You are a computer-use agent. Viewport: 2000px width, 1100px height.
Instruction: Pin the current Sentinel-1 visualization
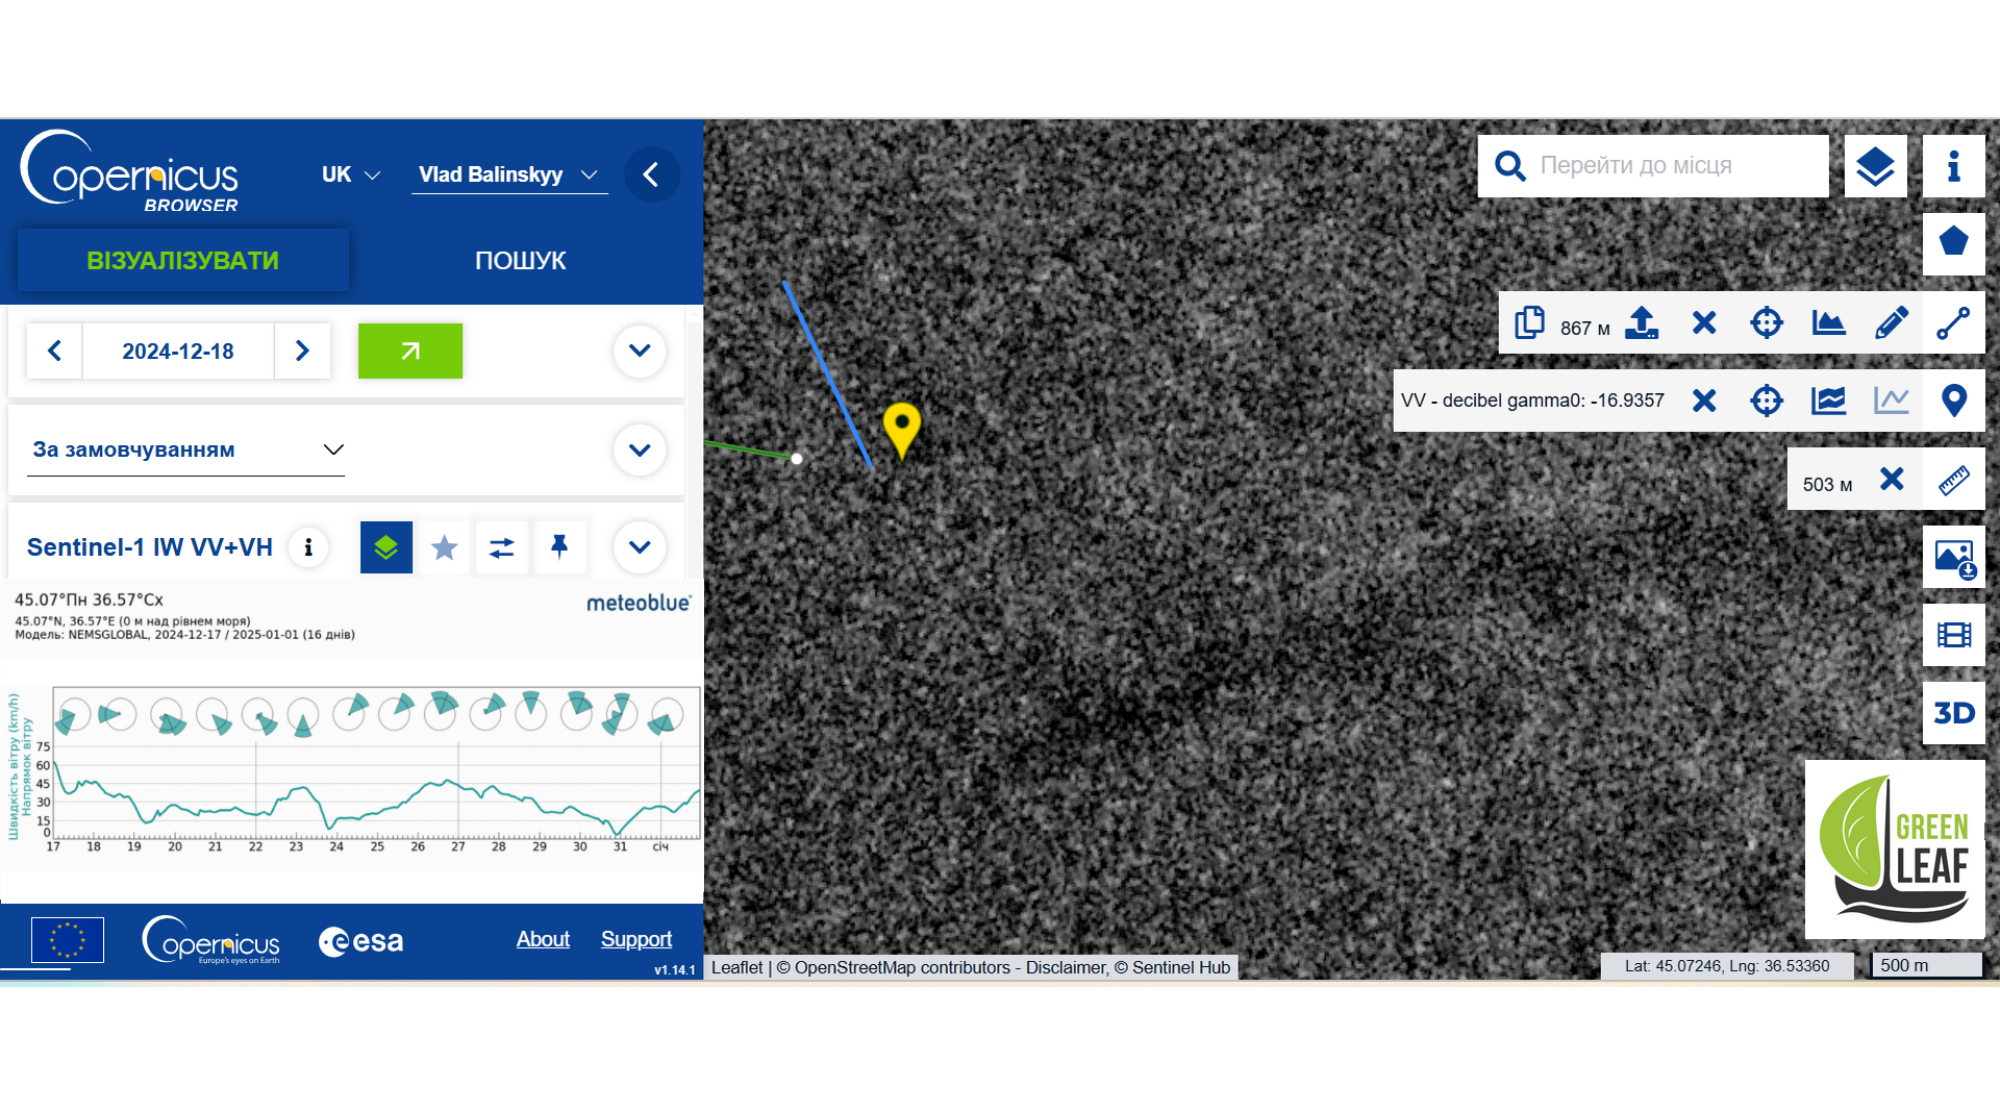(560, 547)
